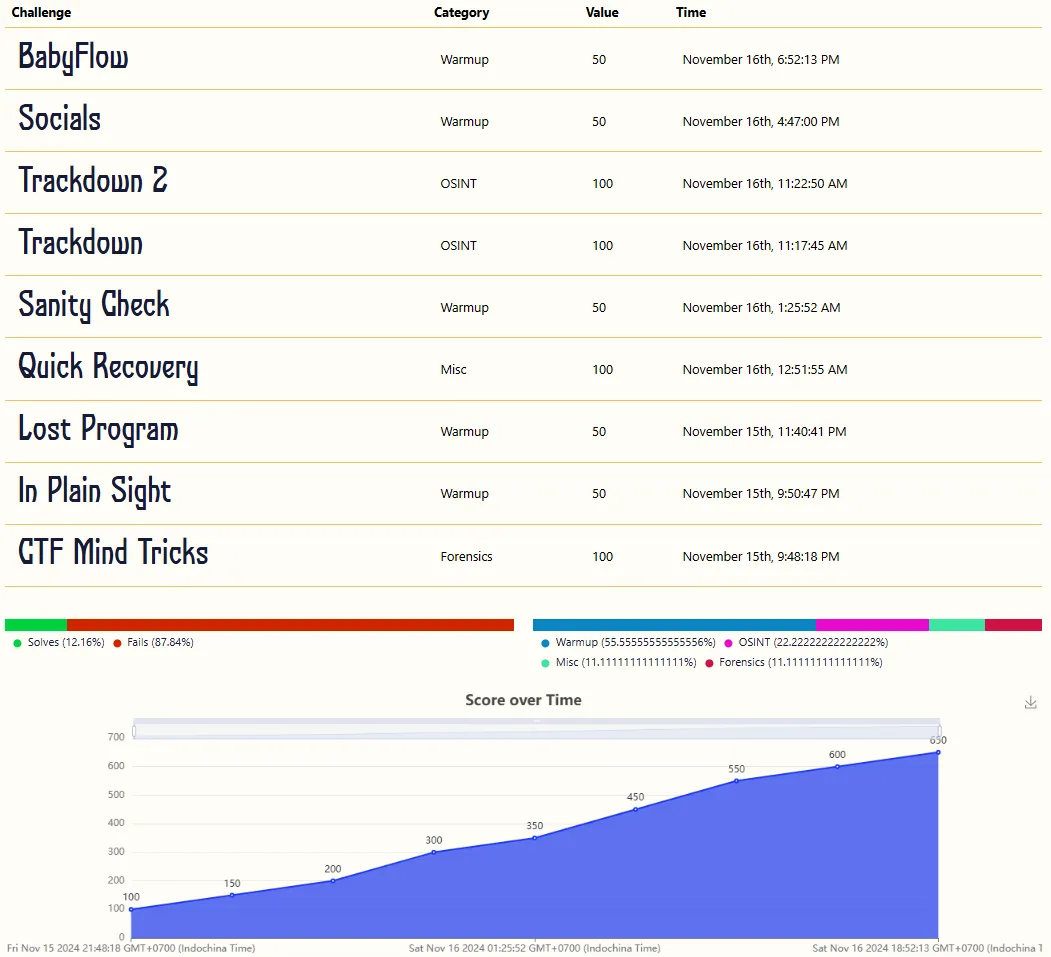Click the green Solves bar segment
Image resolution: width=1051 pixels, height=957 pixels.
click(36, 625)
